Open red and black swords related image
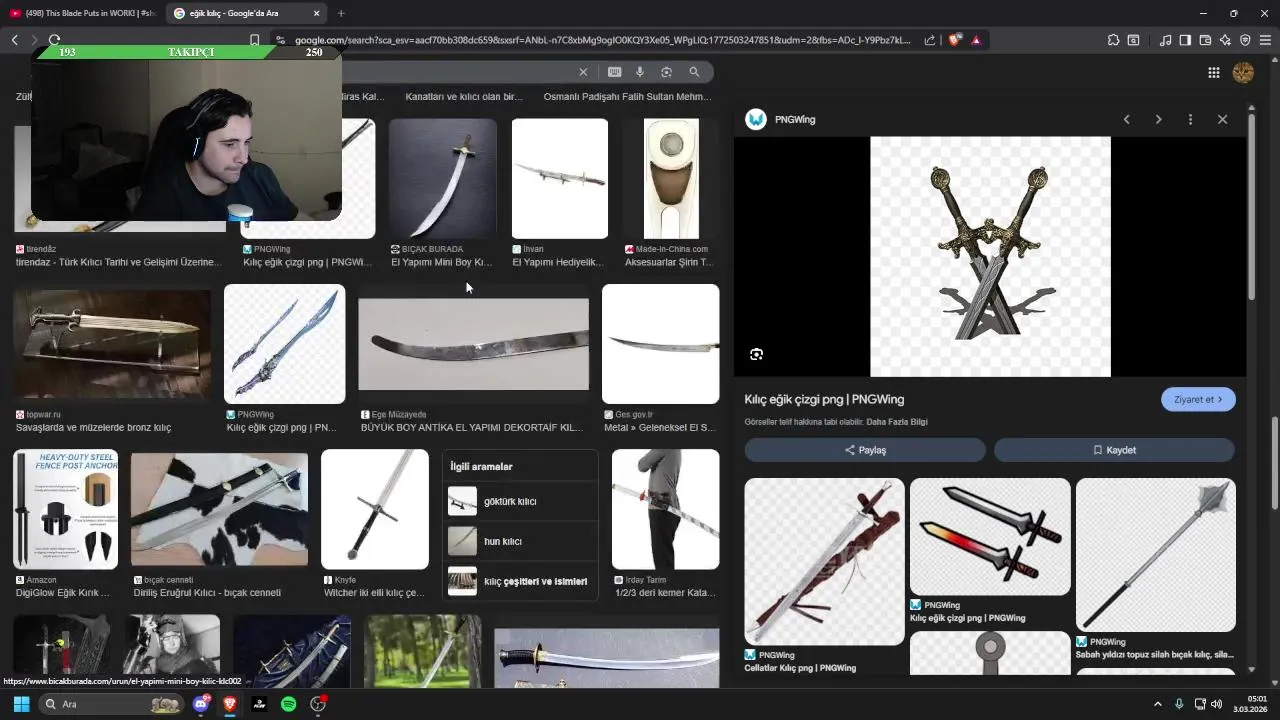1280x720 pixels. tap(990, 537)
